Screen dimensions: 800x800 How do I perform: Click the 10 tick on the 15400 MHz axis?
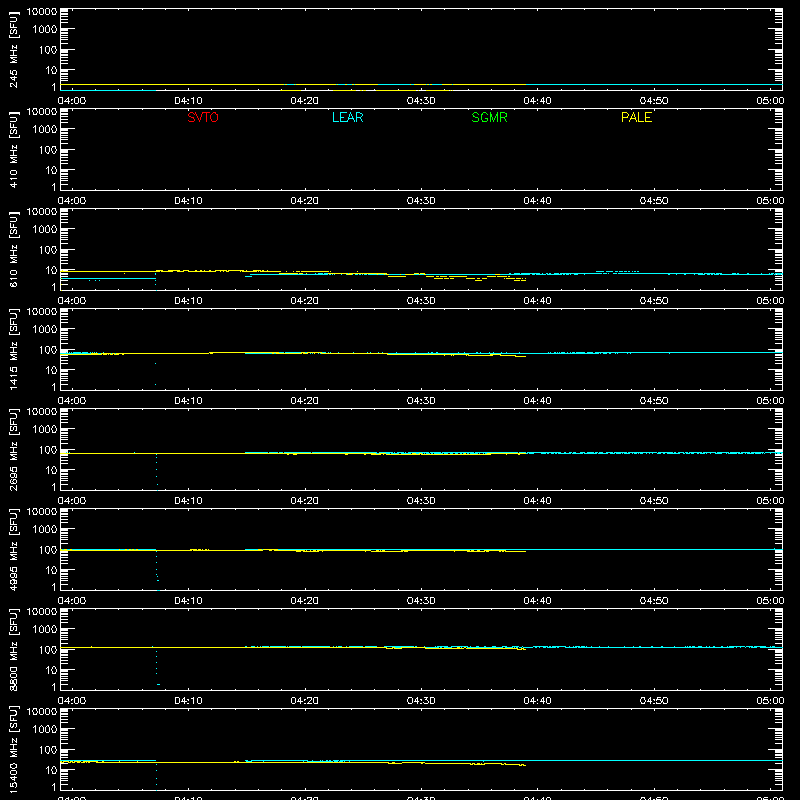coord(51,770)
